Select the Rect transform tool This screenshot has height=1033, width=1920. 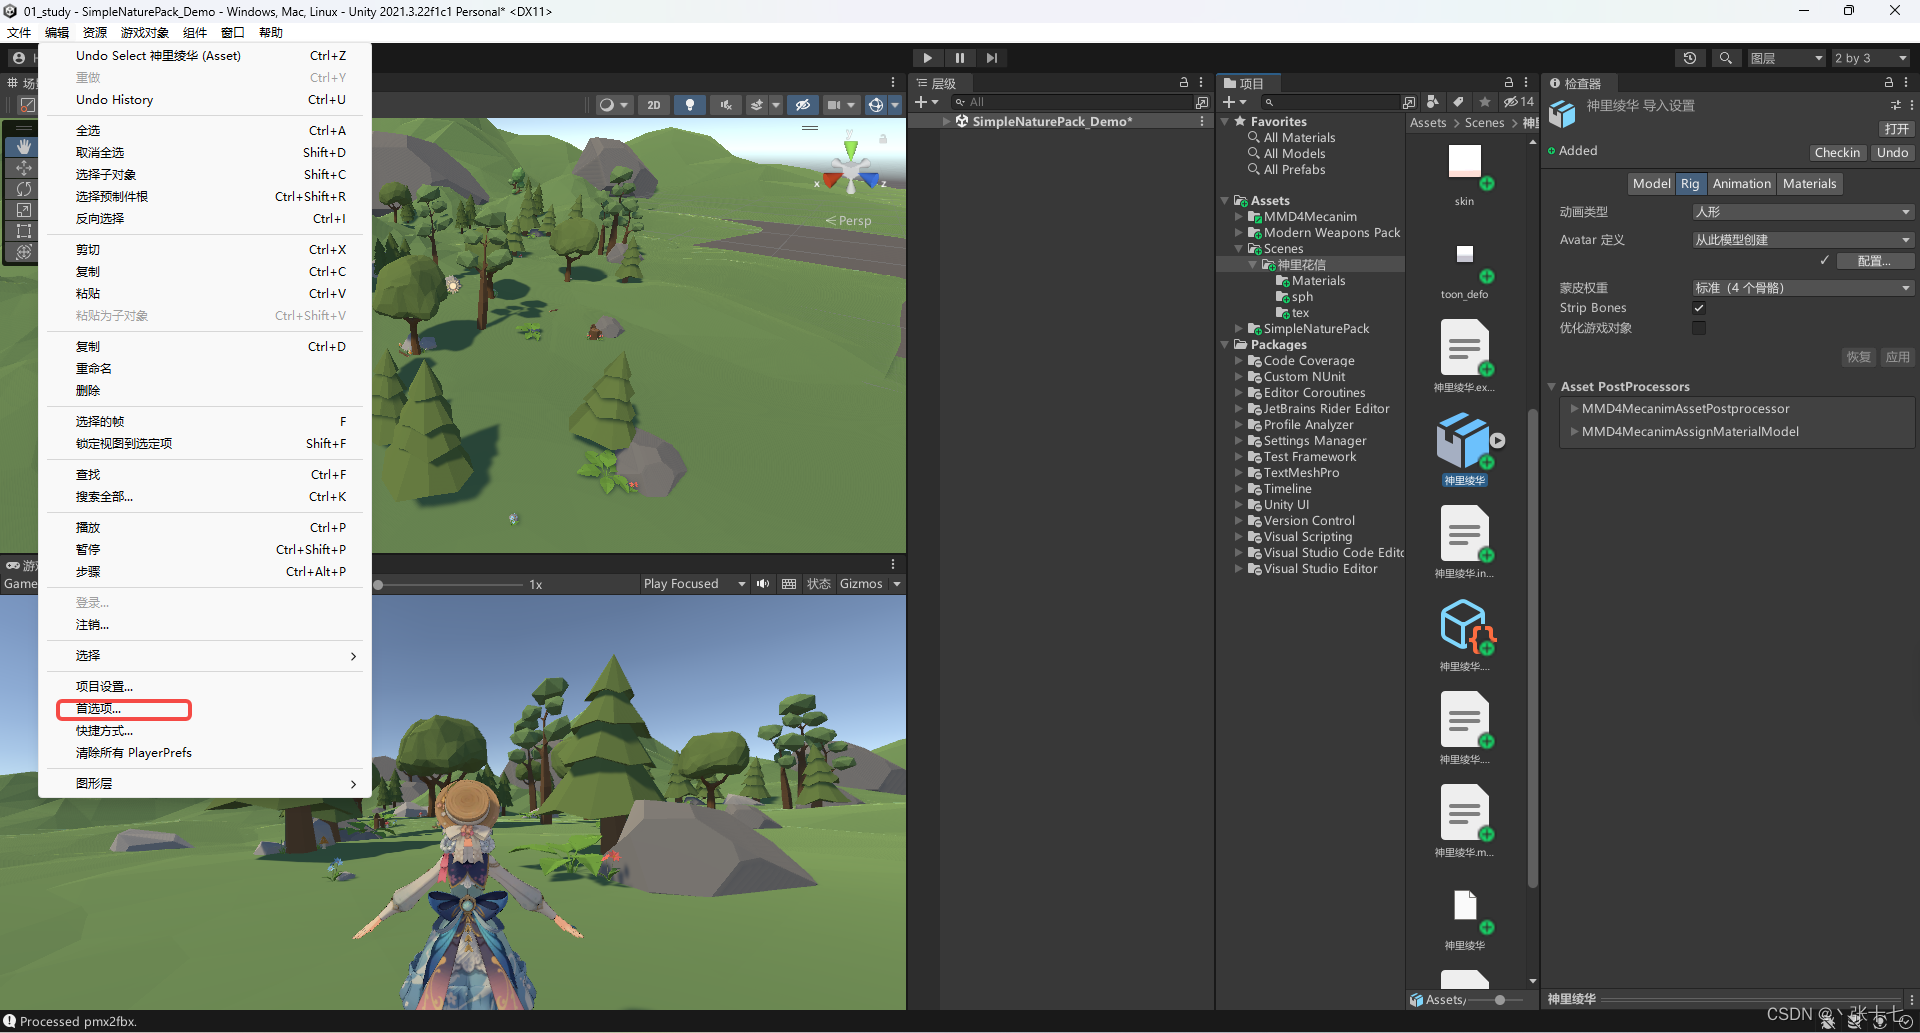click(x=24, y=231)
